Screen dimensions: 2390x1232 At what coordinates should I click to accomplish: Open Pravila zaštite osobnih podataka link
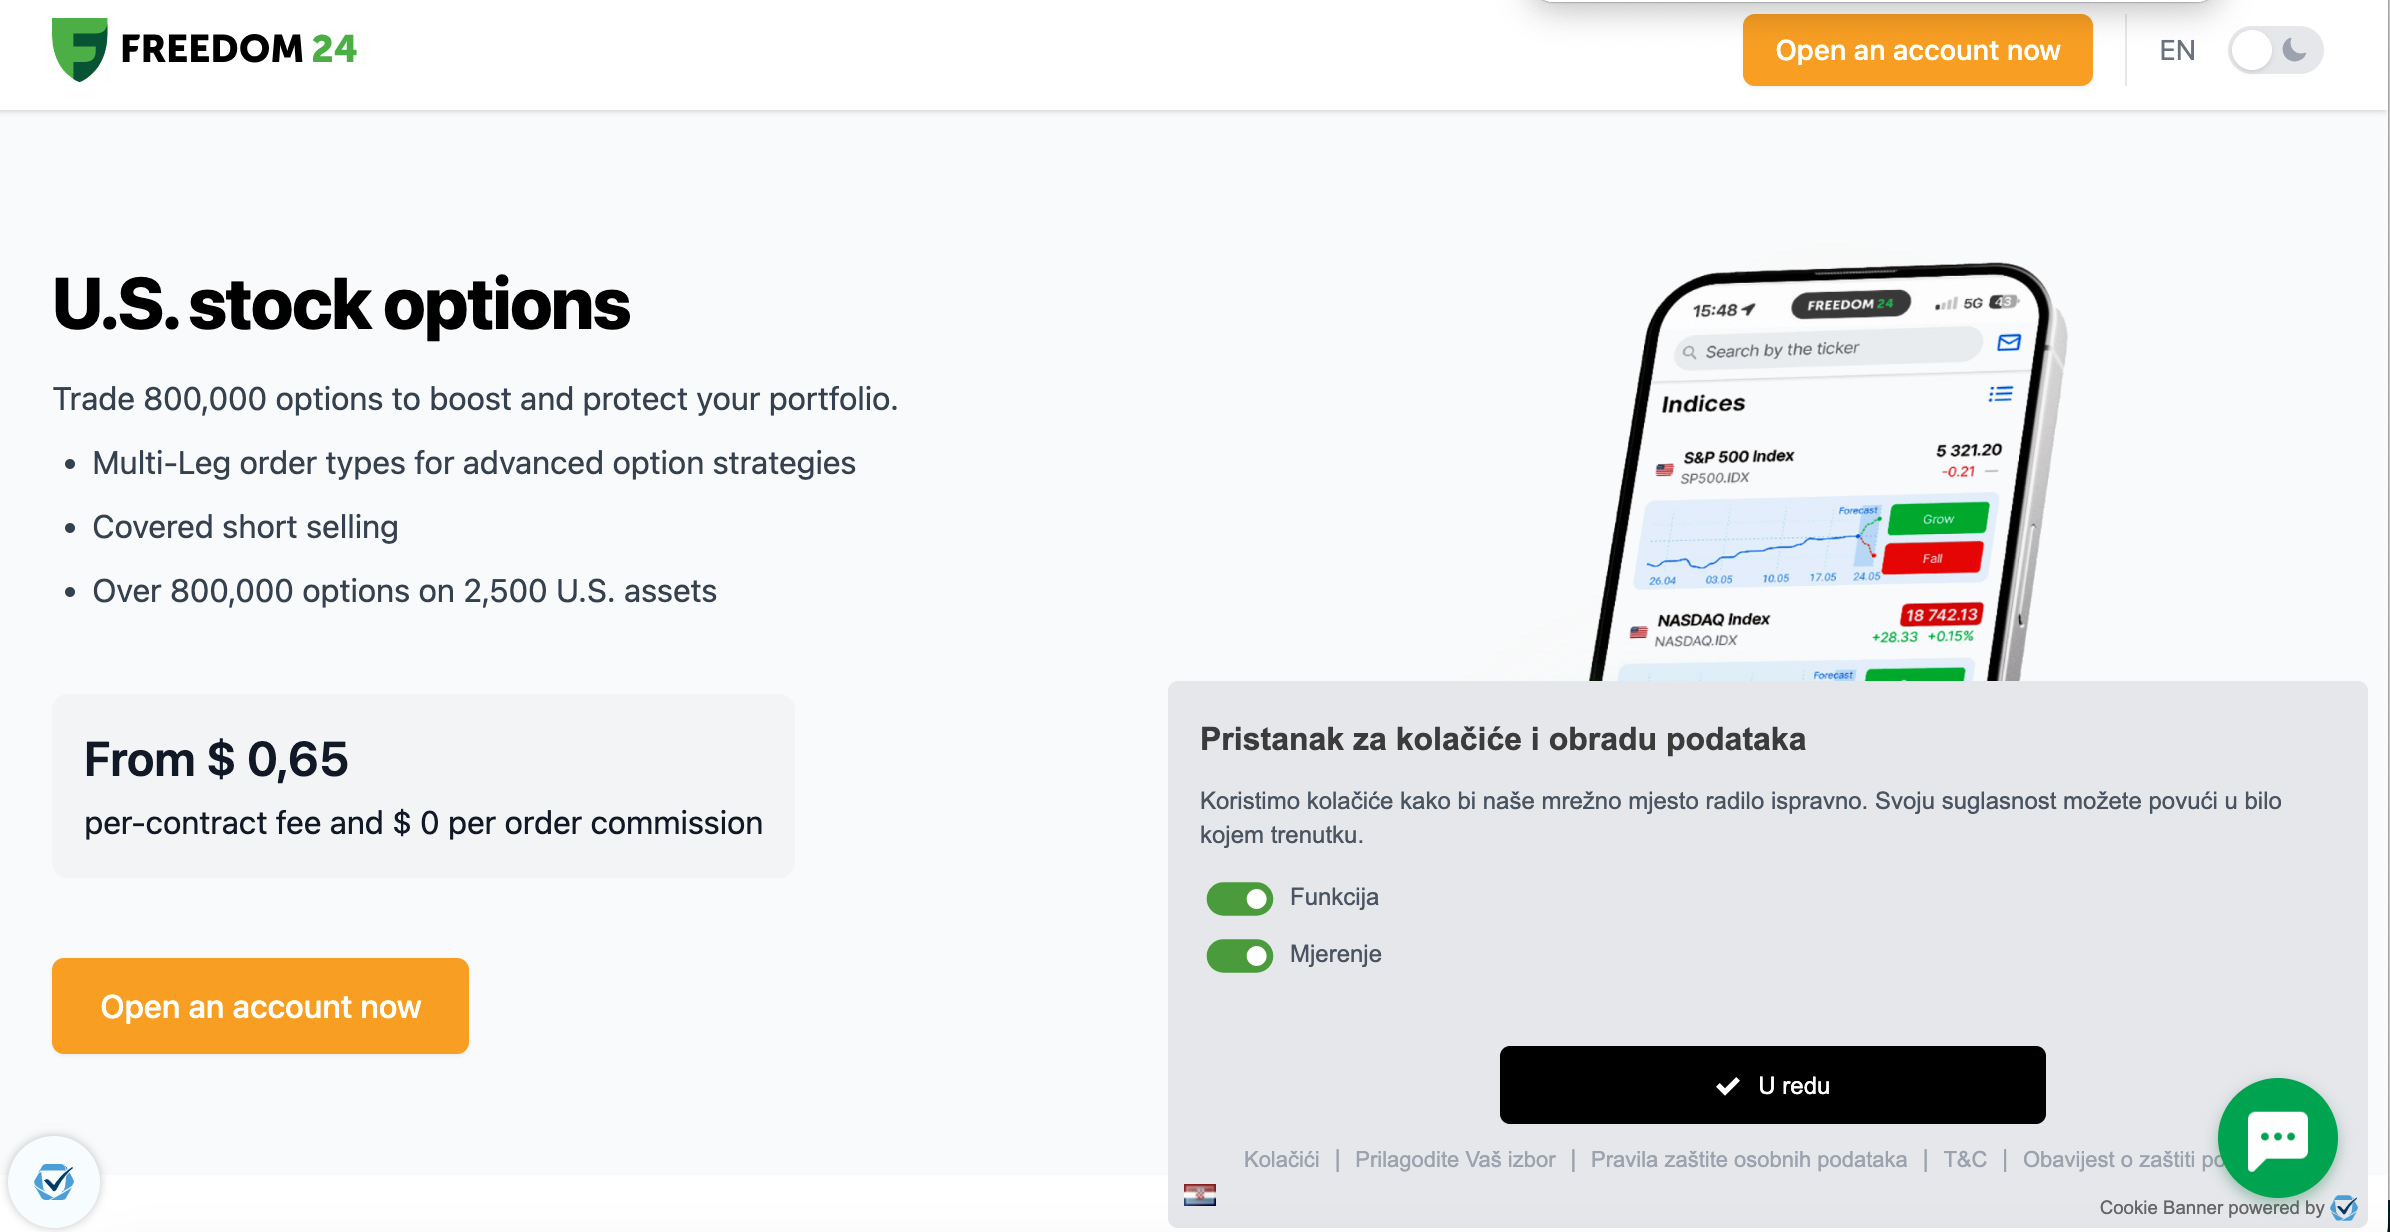tap(1748, 1159)
